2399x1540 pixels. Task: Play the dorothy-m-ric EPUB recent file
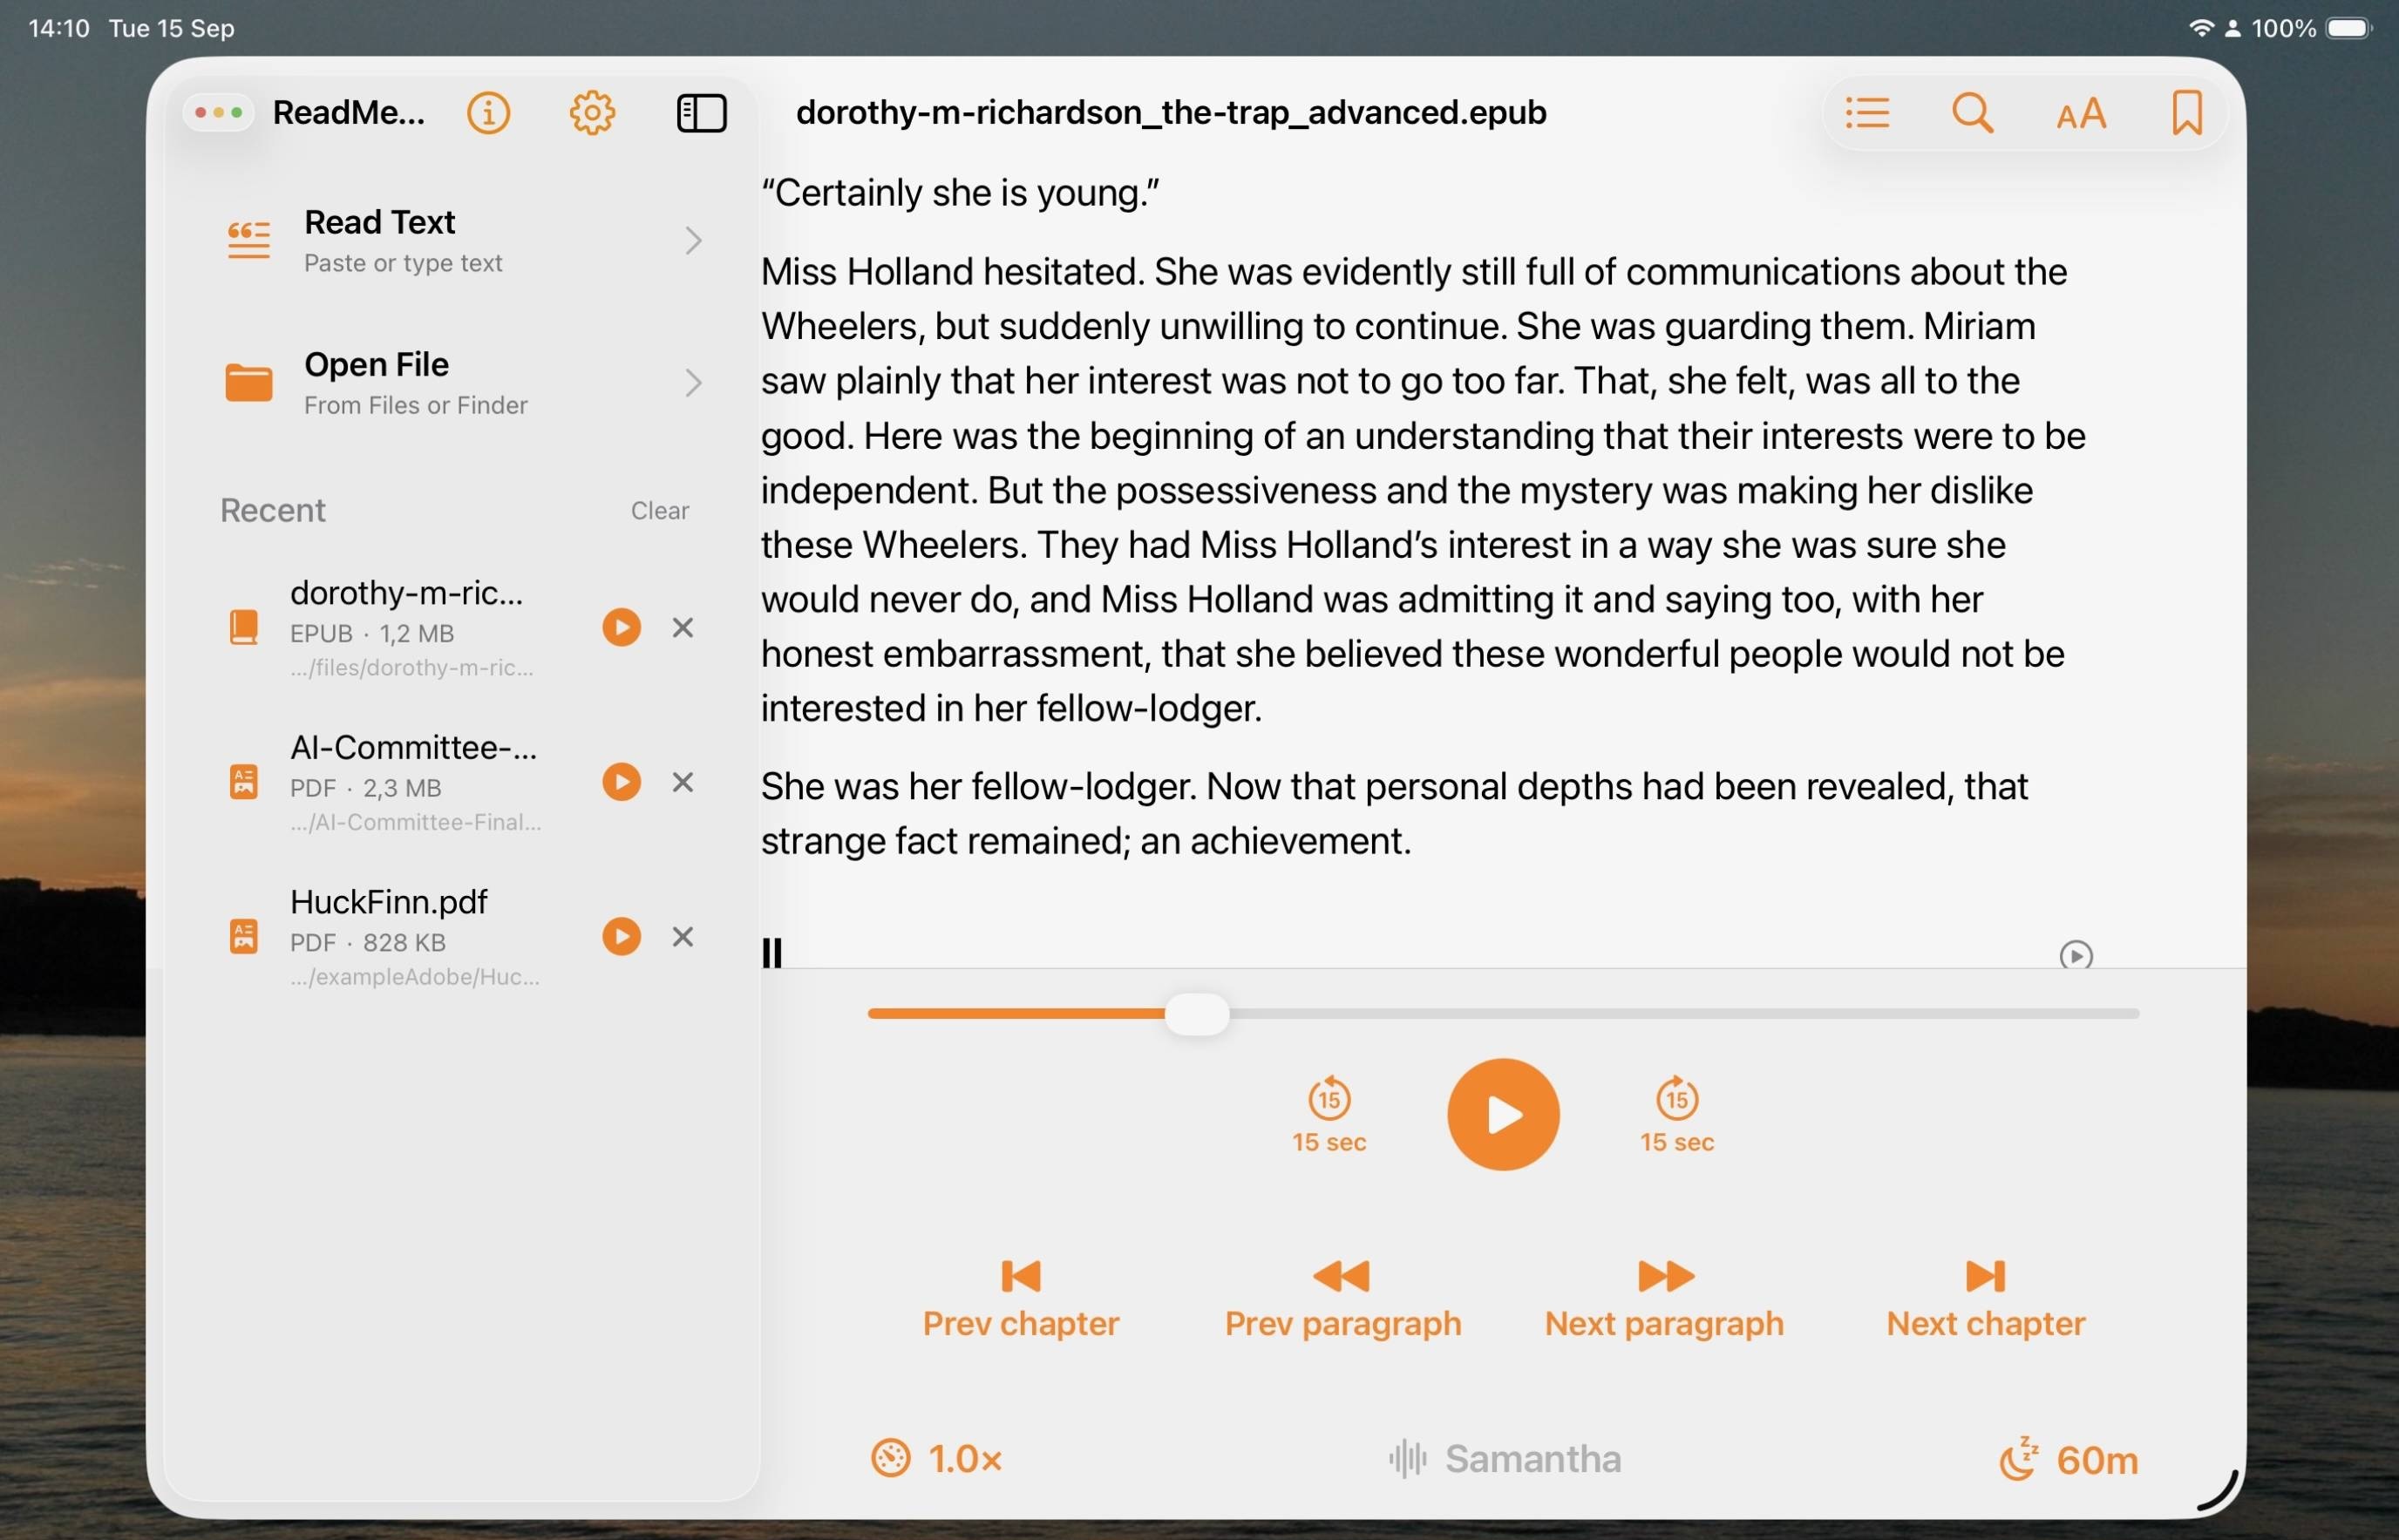click(621, 628)
